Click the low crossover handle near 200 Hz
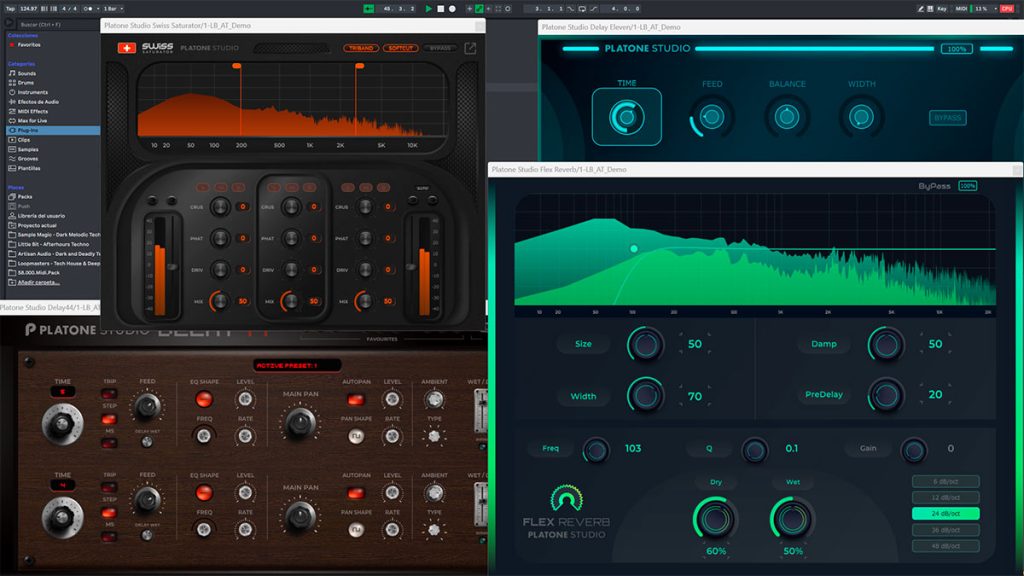 click(x=237, y=66)
